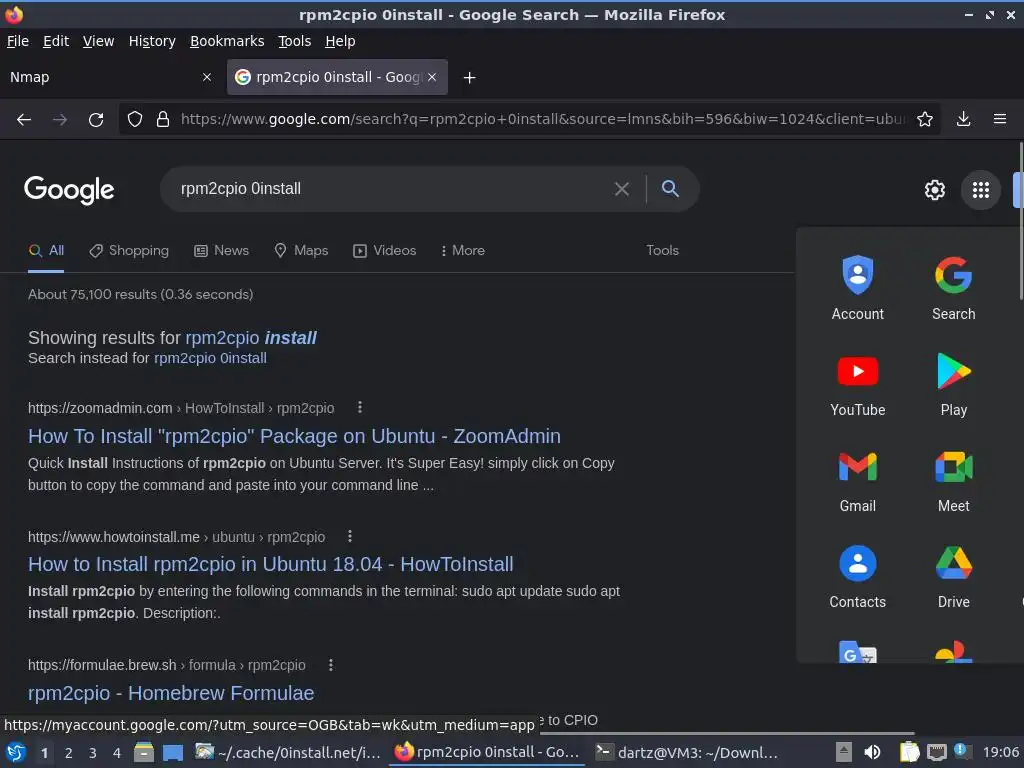Image resolution: width=1024 pixels, height=768 pixels.
Task: Close the rpm2cpio 0install tab
Action: 432,77
